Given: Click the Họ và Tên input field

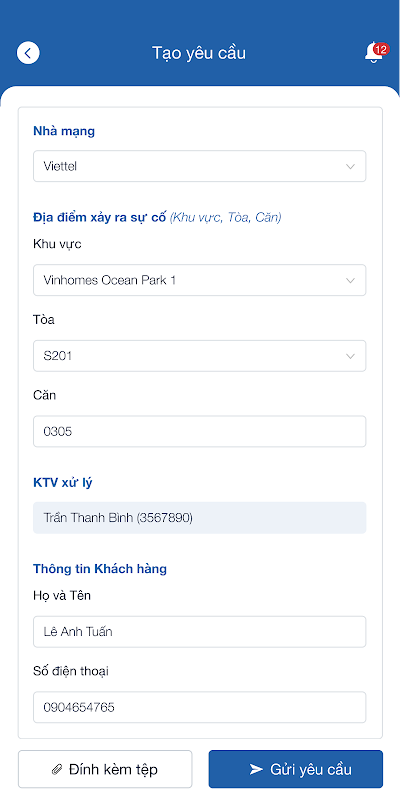Looking at the screenshot, I should click(x=199, y=632).
